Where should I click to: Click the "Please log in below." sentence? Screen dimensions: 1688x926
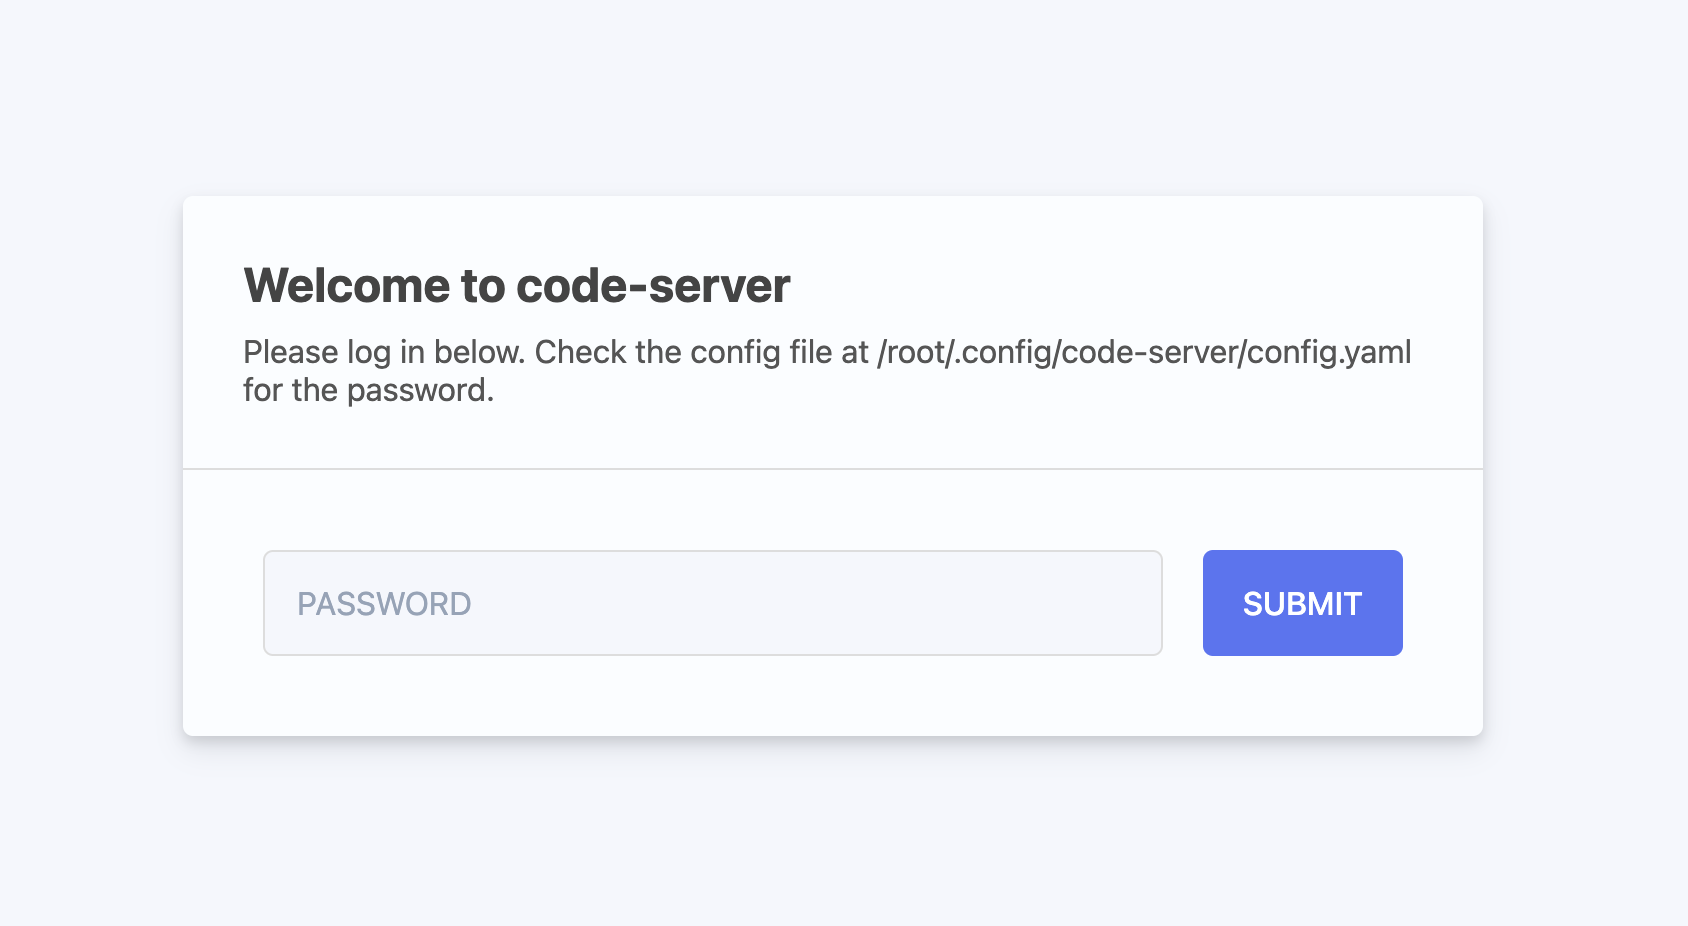coord(384,352)
